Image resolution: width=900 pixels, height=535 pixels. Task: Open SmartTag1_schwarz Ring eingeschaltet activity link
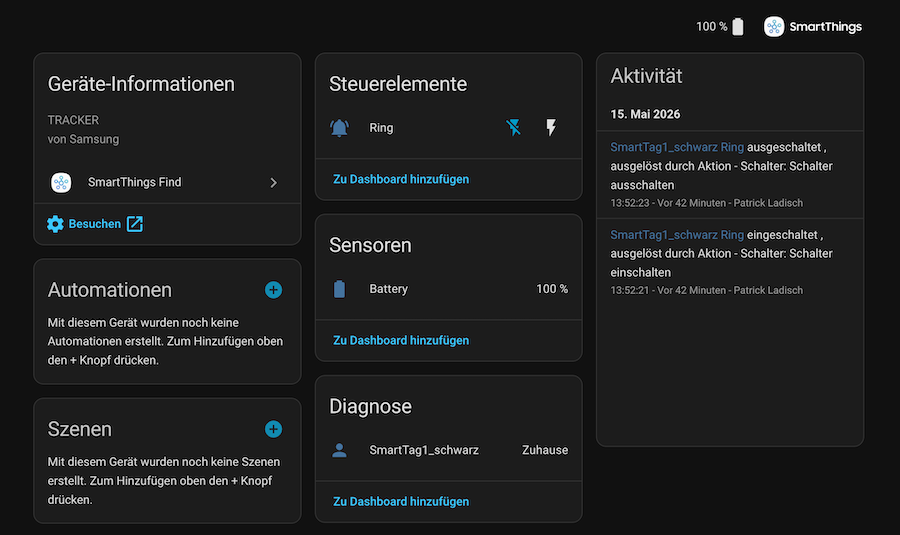(677, 235)
